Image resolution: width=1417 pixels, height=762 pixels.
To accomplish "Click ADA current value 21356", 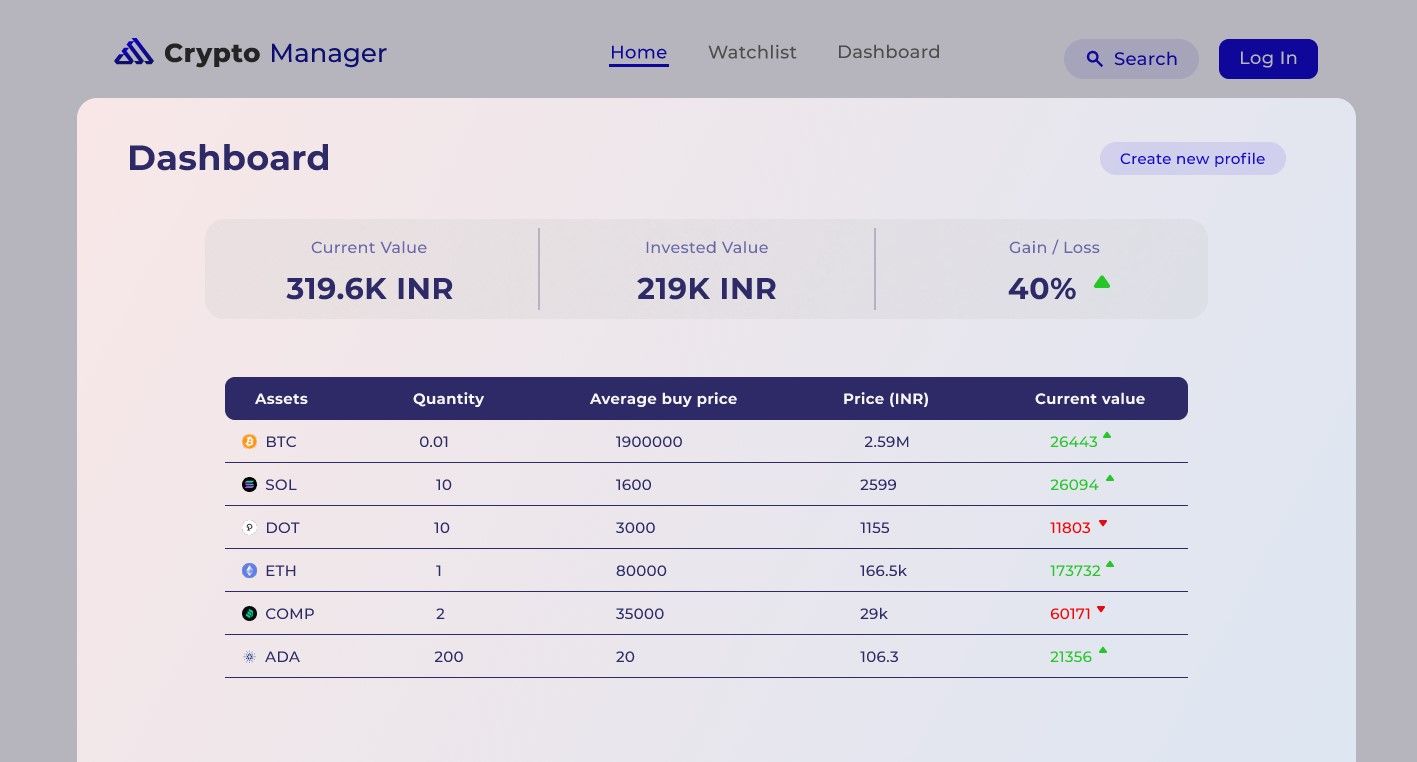I will coord(1071,657).
